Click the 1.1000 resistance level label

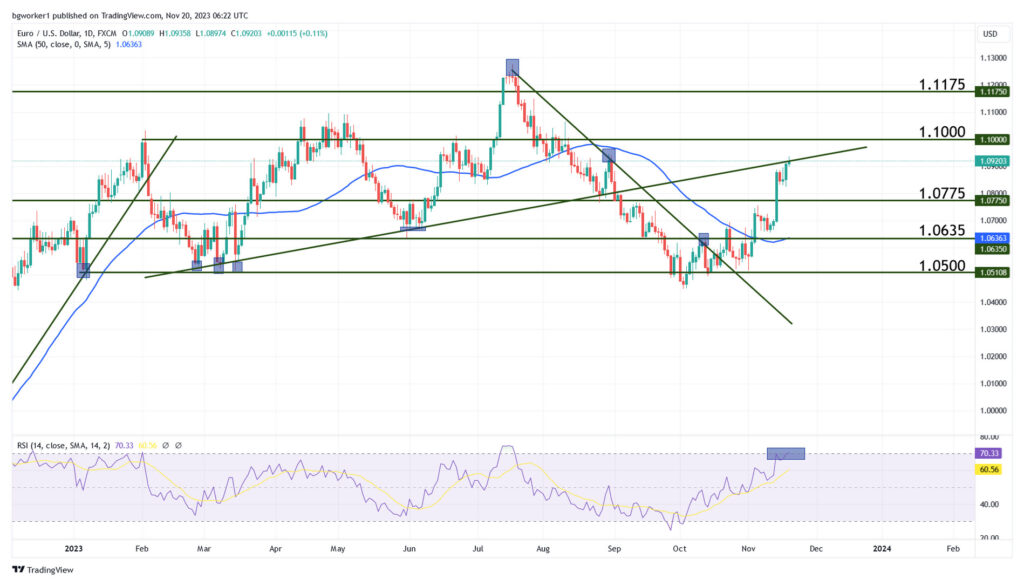[942, 132]
